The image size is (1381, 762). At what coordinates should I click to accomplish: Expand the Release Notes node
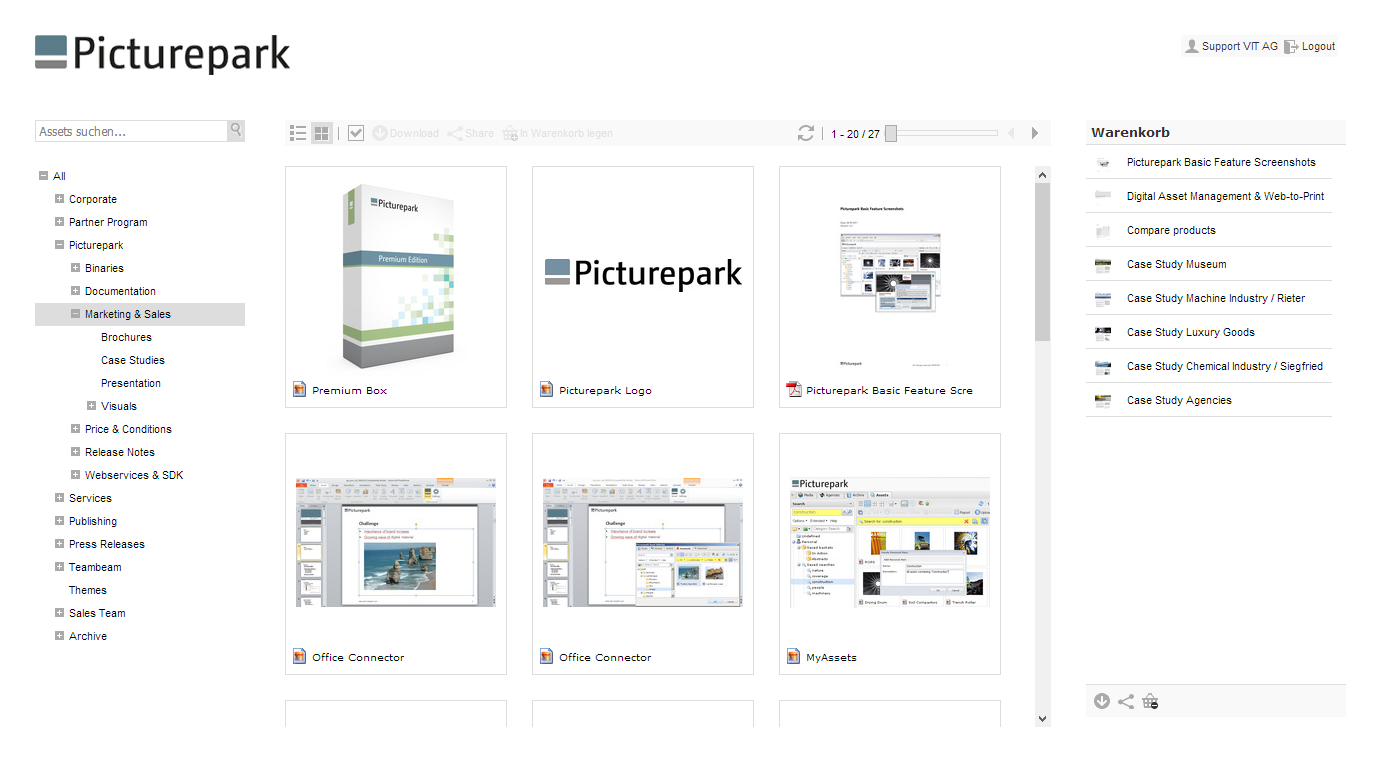(x=75, y=452)
